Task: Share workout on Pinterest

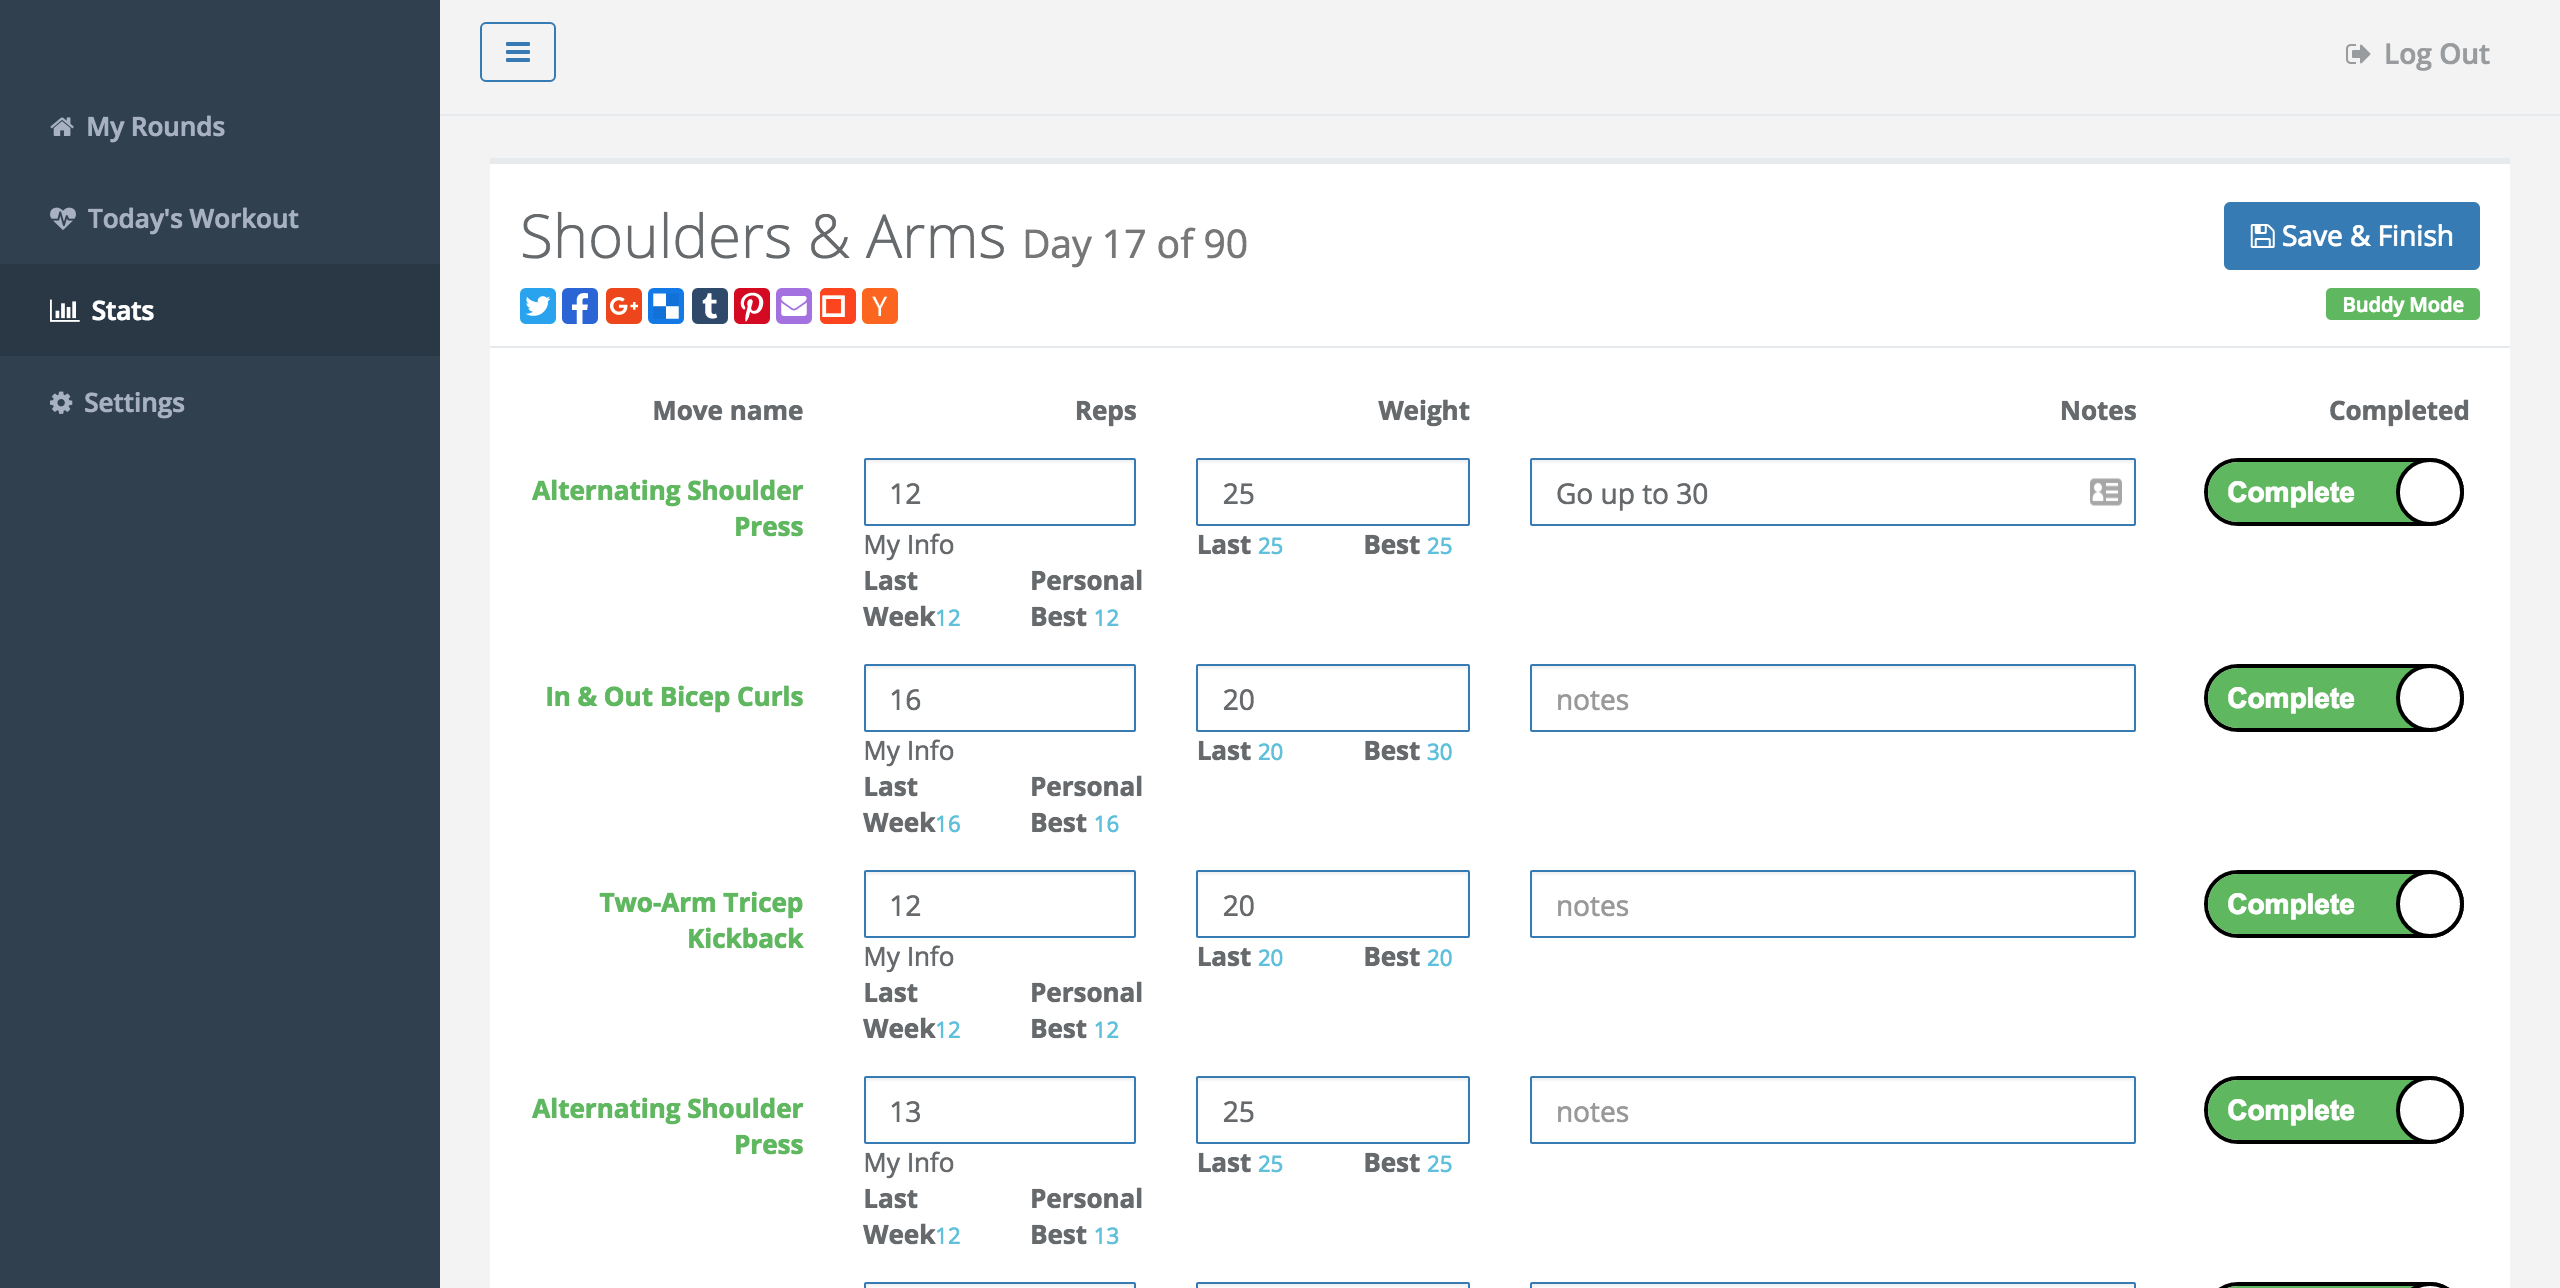Action: (x=752, y=306)
